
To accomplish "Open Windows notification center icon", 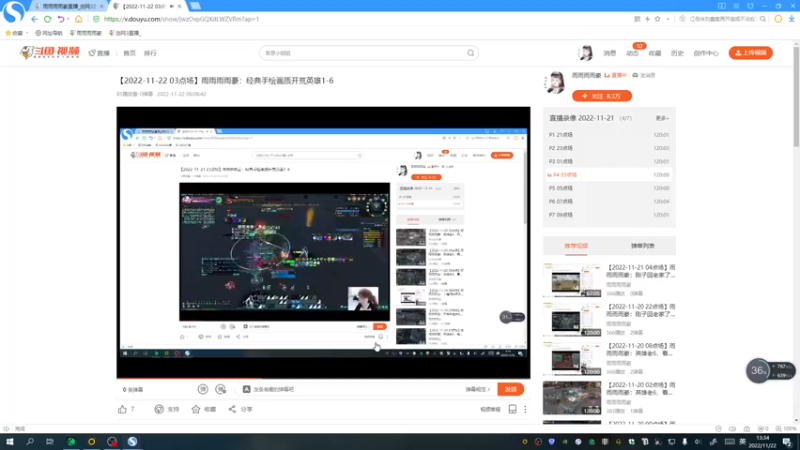I will (x=788, y=442).
